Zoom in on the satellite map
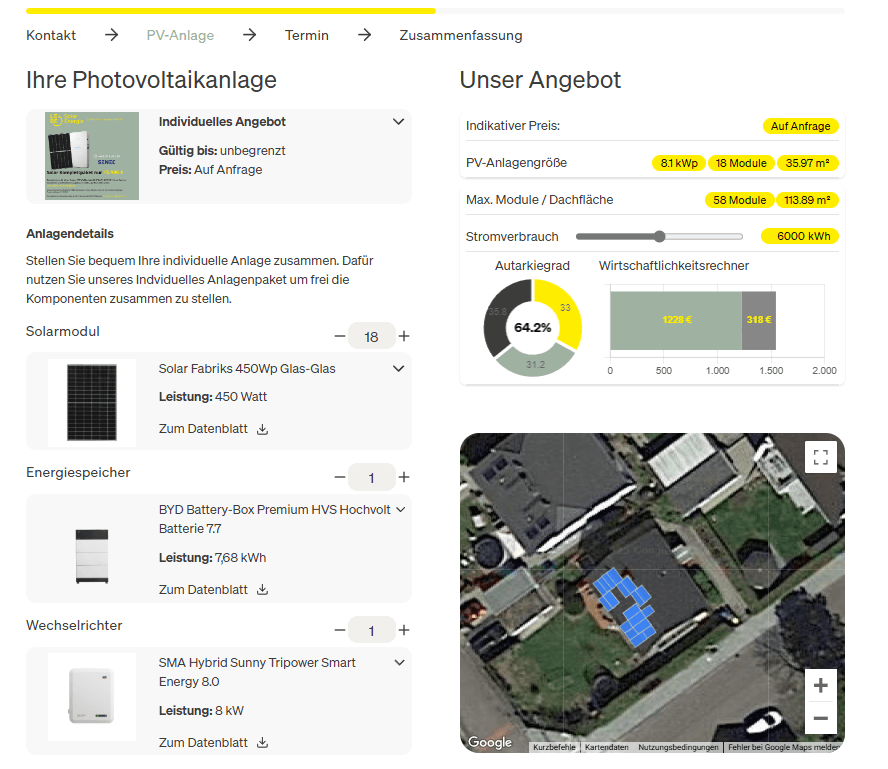 click(x=820, y=686)
